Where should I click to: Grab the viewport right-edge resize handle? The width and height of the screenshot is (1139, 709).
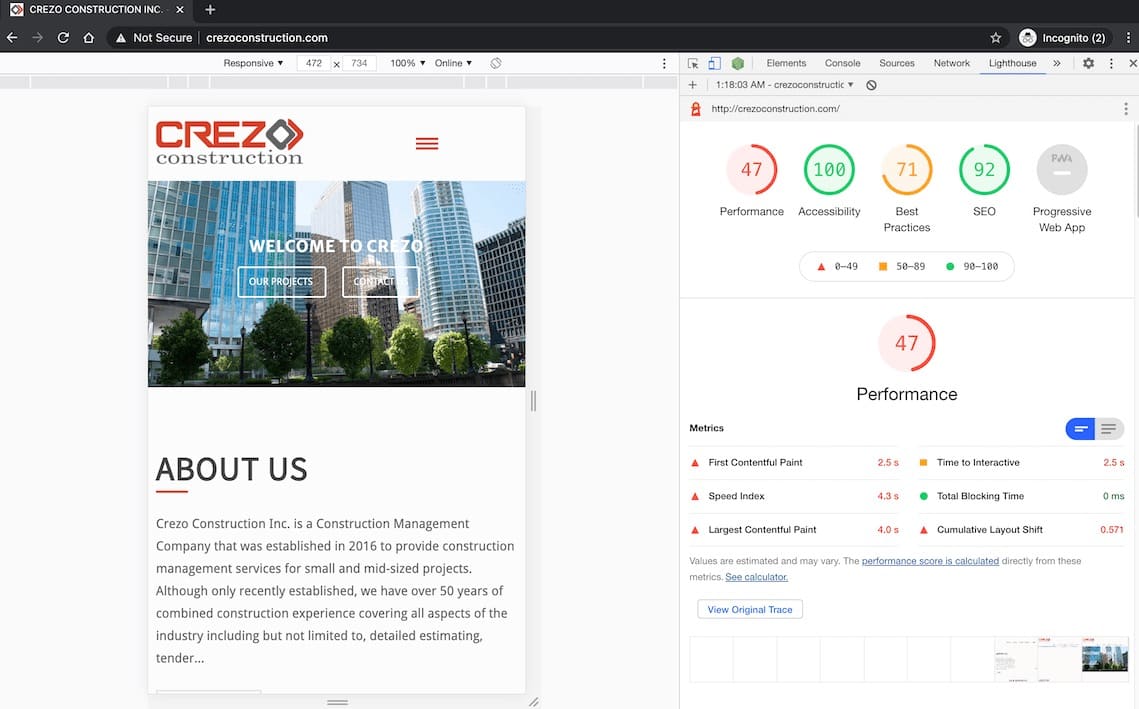click(x=533, y=400)
